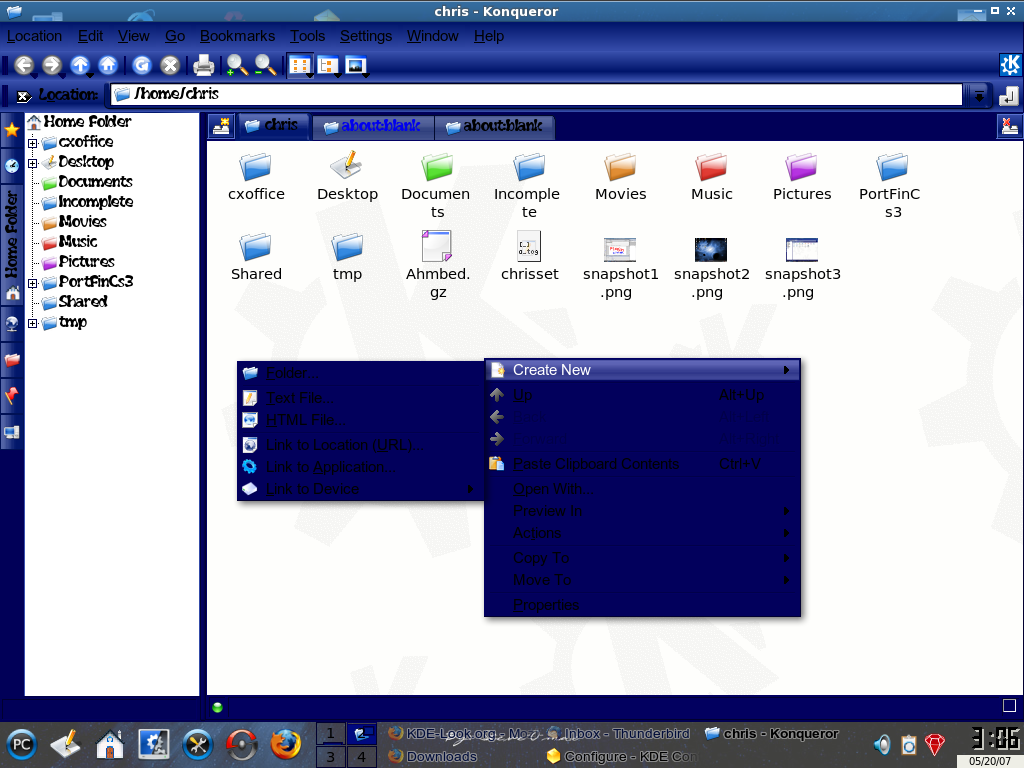Switch to Inbox - Thunderbird taskbar entry
Image resolution: width=1024 pixels, height=768 pixels.
pos(618,733)
